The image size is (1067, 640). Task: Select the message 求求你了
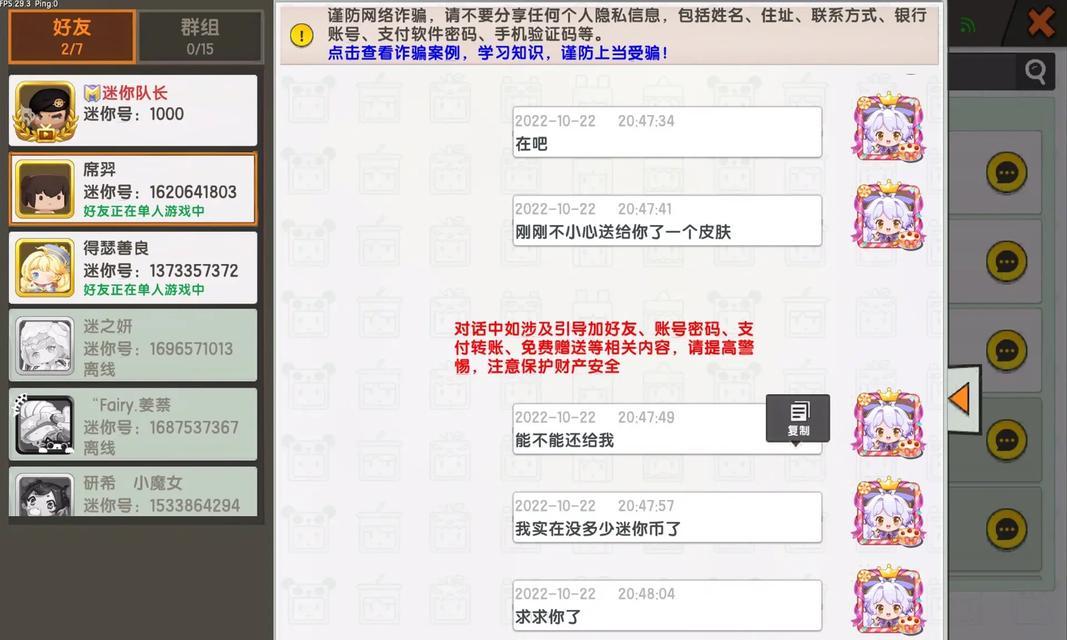point(667,605)
